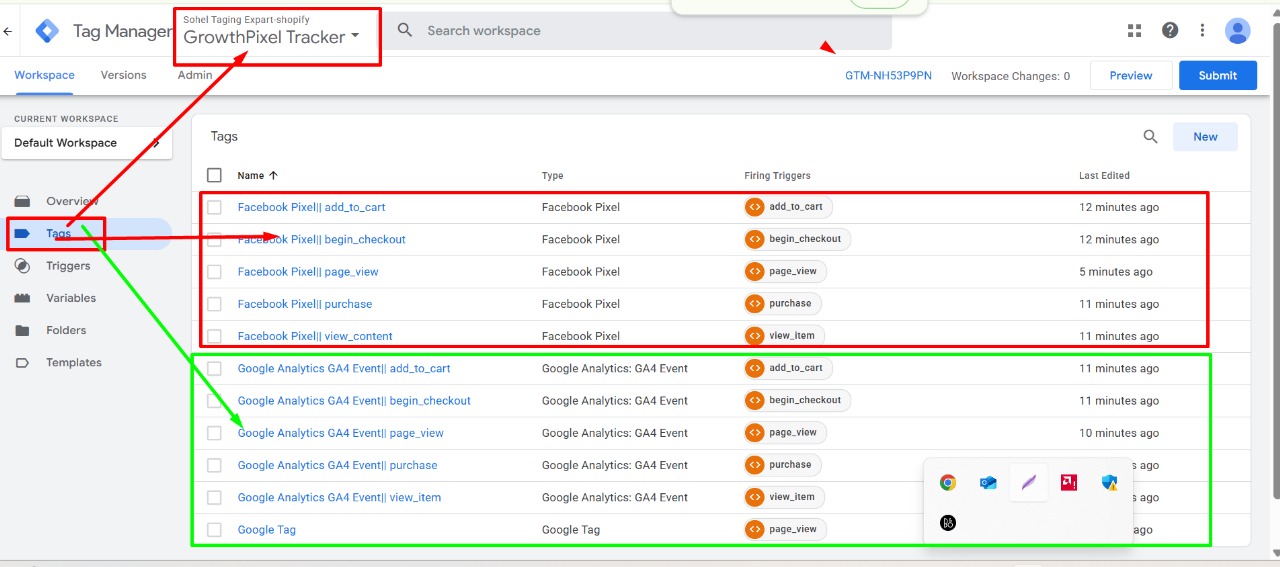Open the Google Tag link

[x=267, y=529]
